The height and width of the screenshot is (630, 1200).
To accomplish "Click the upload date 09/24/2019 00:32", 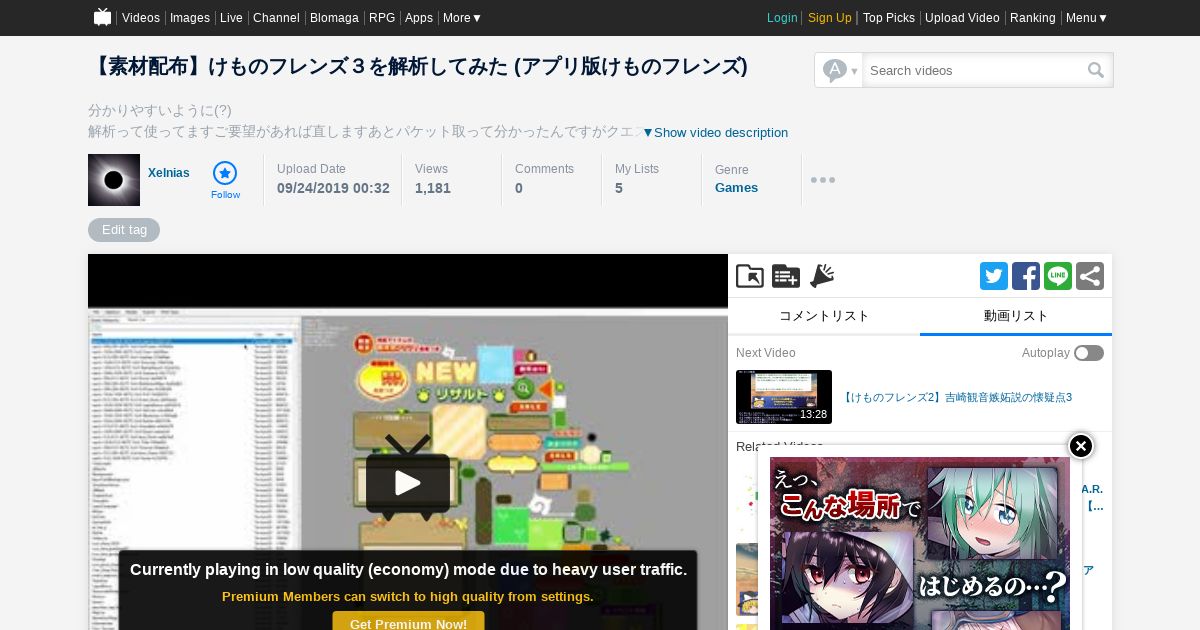I will (333, 188).
